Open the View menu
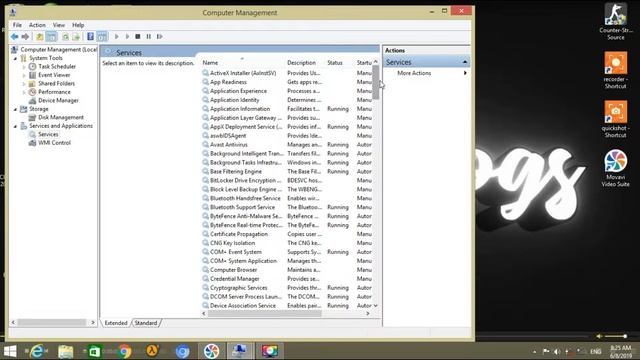 pyautogui.click(x=59, y=25)
